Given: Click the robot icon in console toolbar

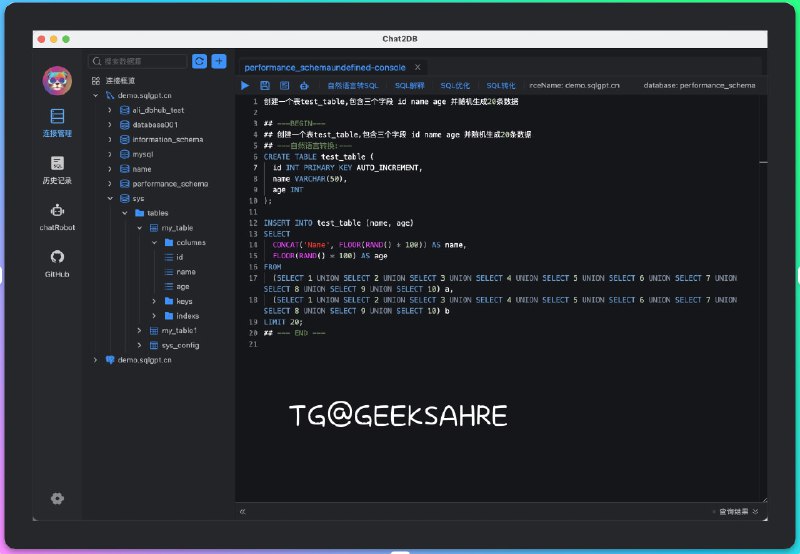Looking at the screenshot, I should [x=304, y=86].
